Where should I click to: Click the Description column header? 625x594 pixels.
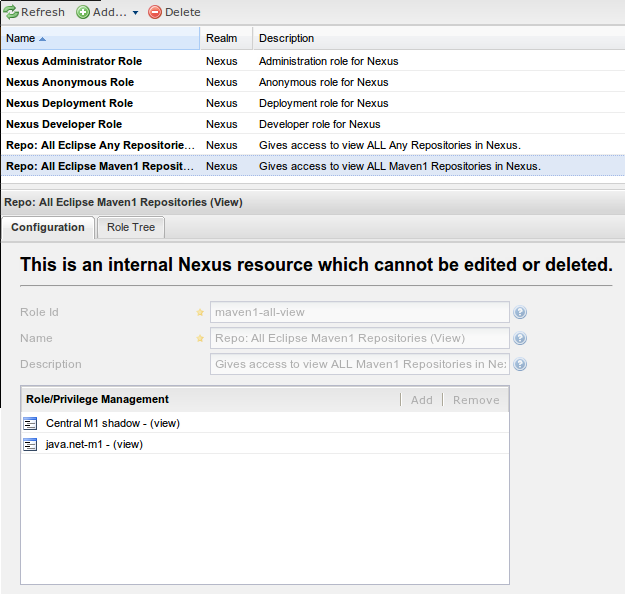438,38
